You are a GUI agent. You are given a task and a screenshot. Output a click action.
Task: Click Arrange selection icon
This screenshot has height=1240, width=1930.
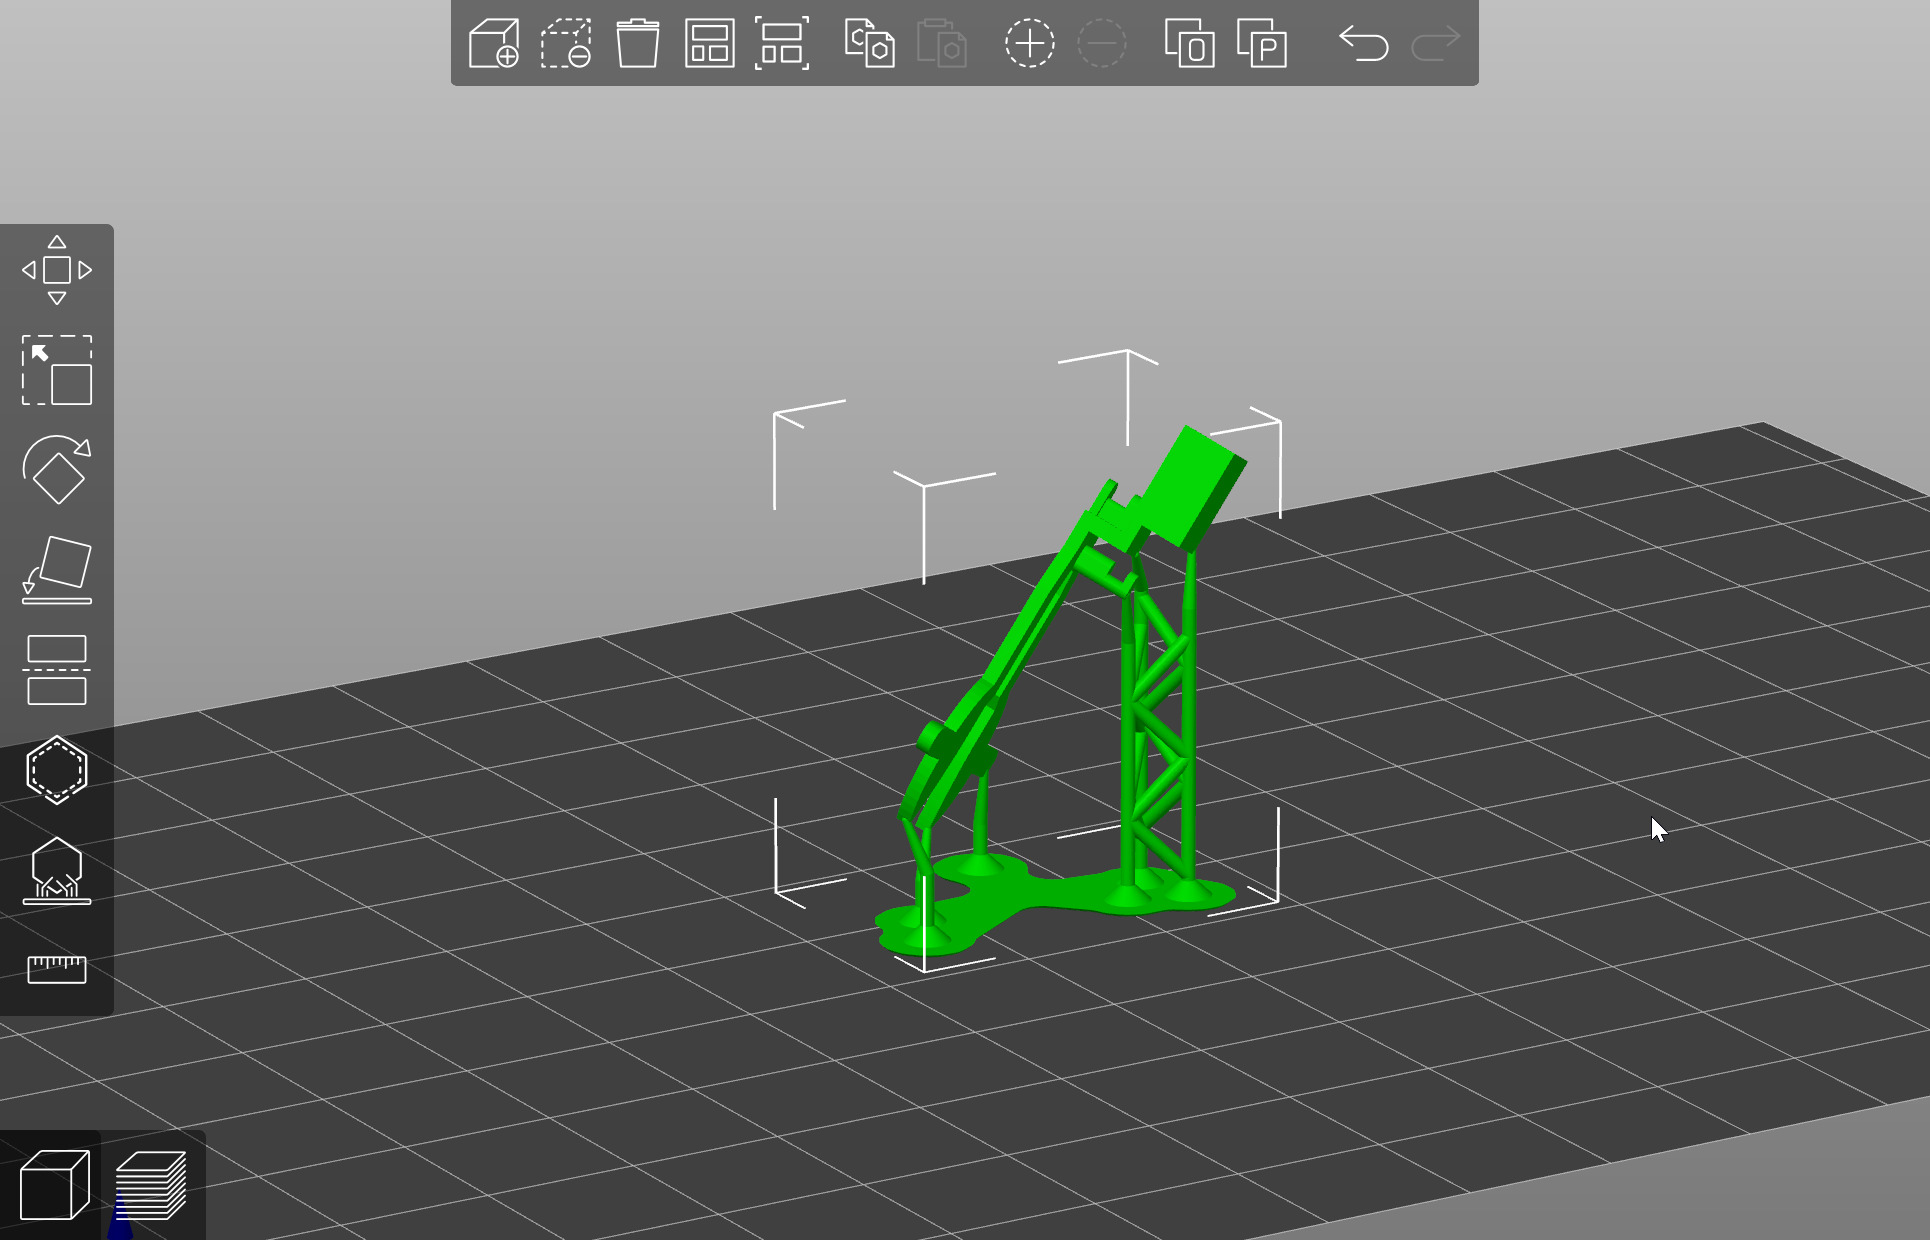(781, 44)
